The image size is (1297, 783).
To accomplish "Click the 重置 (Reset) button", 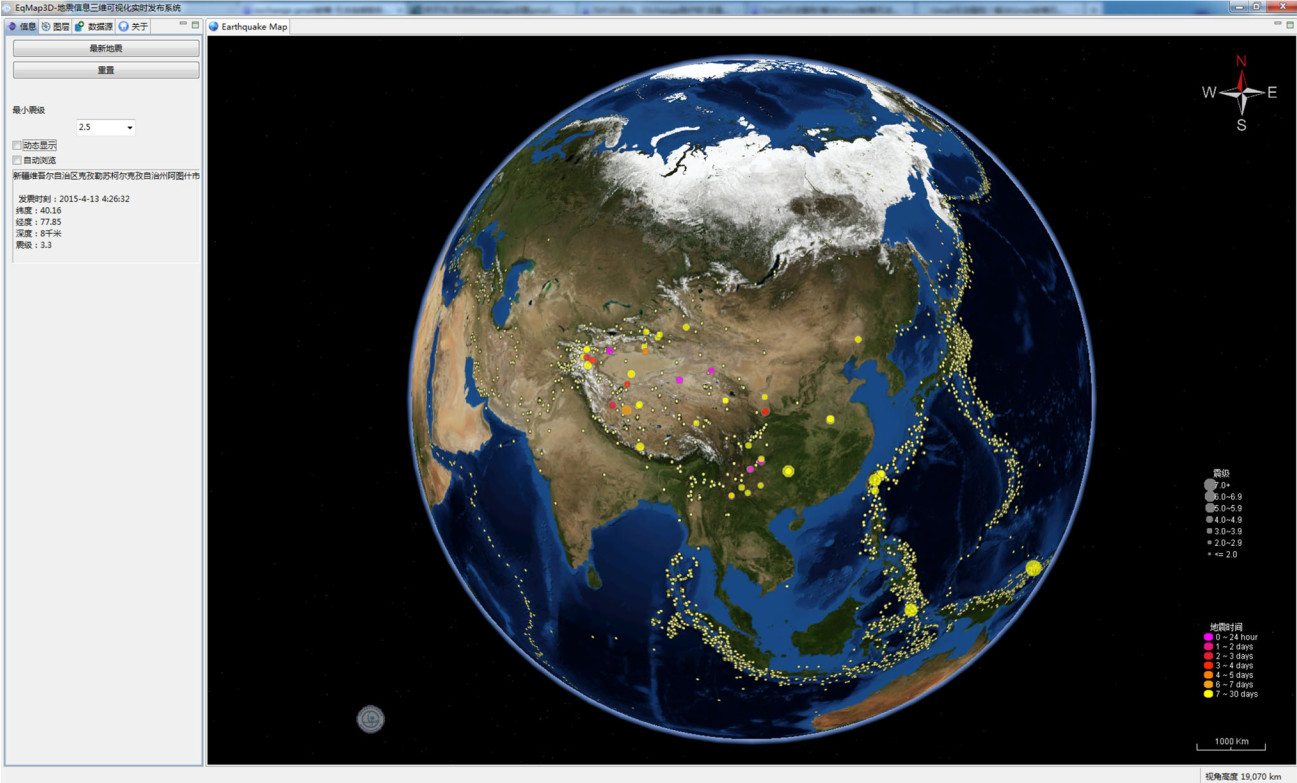I will (x=104, y=69).
